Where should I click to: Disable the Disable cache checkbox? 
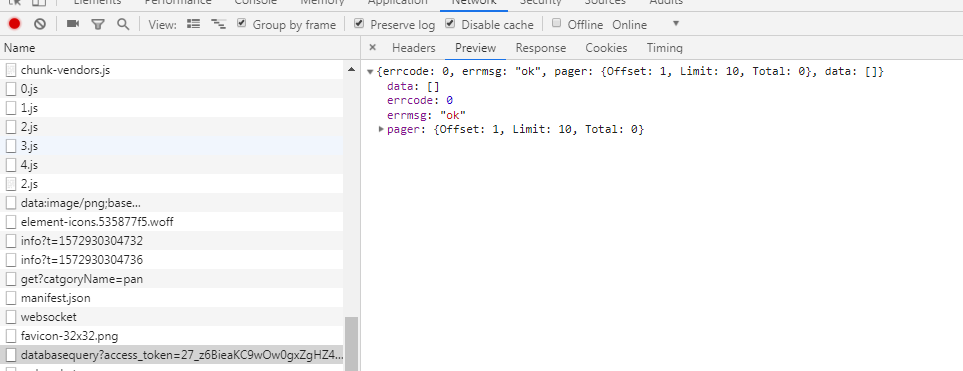[450, 23]
